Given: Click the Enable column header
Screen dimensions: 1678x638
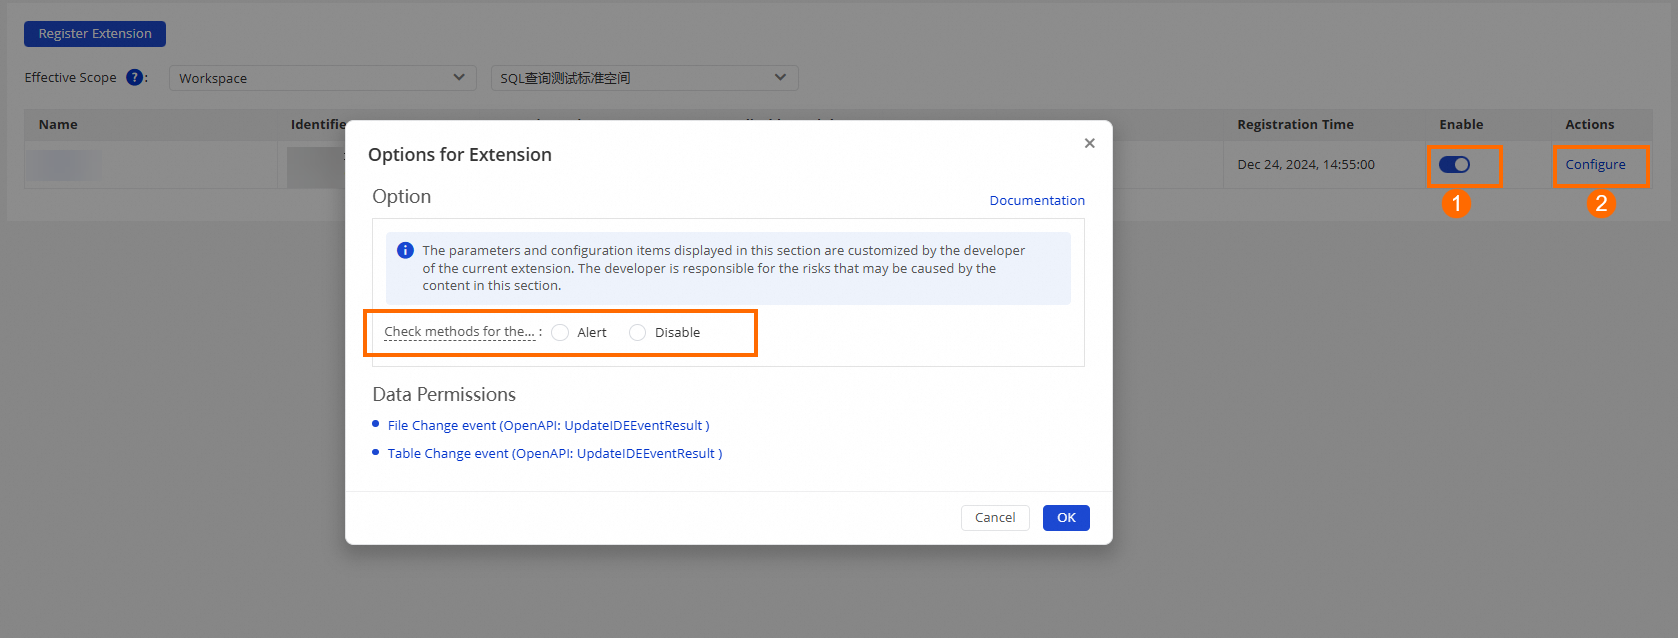Looking at the screenshot, I should [1461, 125].
